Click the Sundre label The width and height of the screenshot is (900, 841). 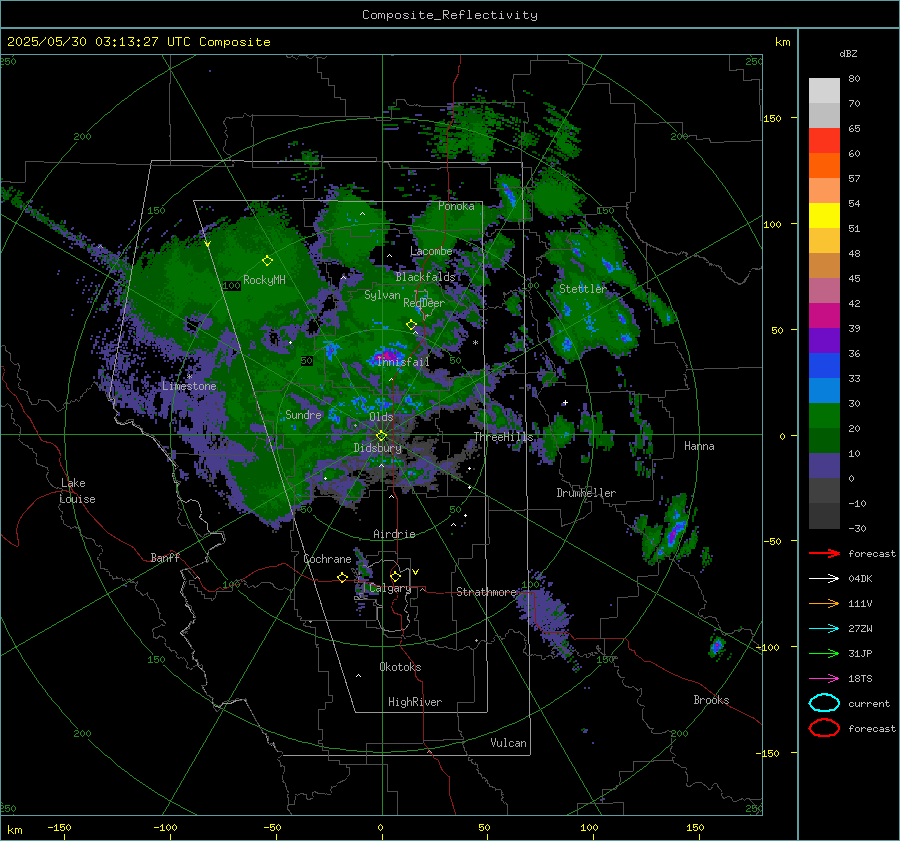(303, 414)
